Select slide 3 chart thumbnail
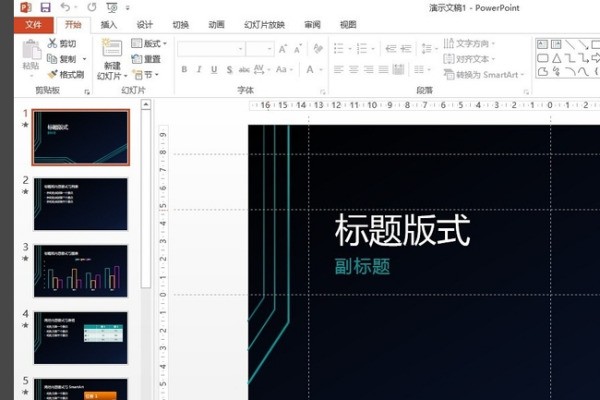This screenshot has width=600, height=400. (81, 271)
